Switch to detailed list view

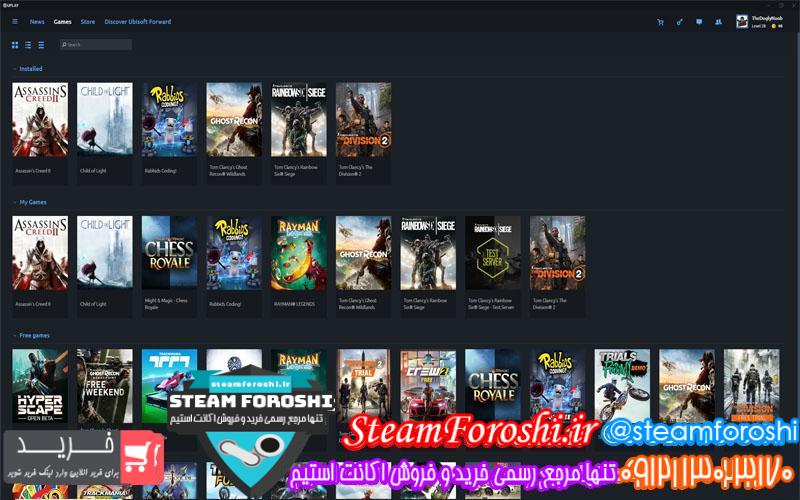tap(28, 45)
